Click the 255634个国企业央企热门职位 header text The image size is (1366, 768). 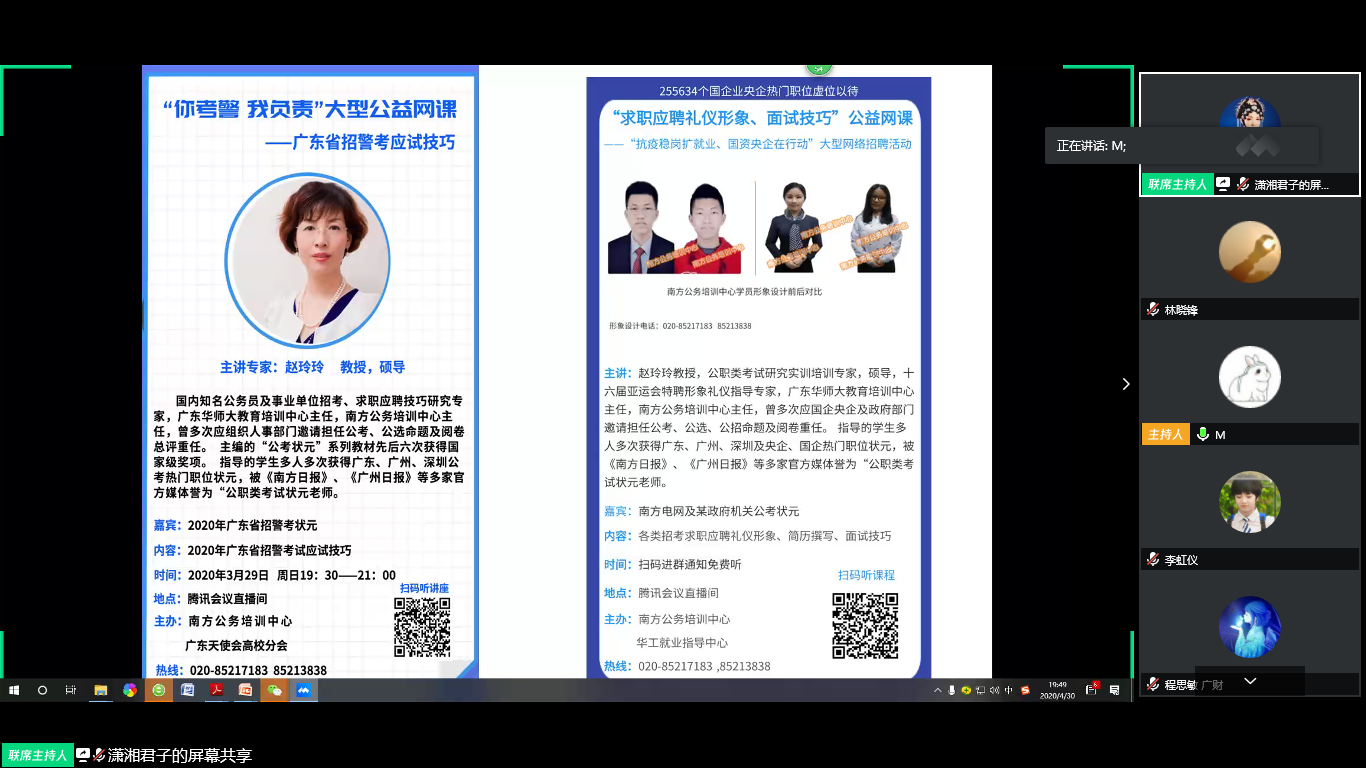759,90
